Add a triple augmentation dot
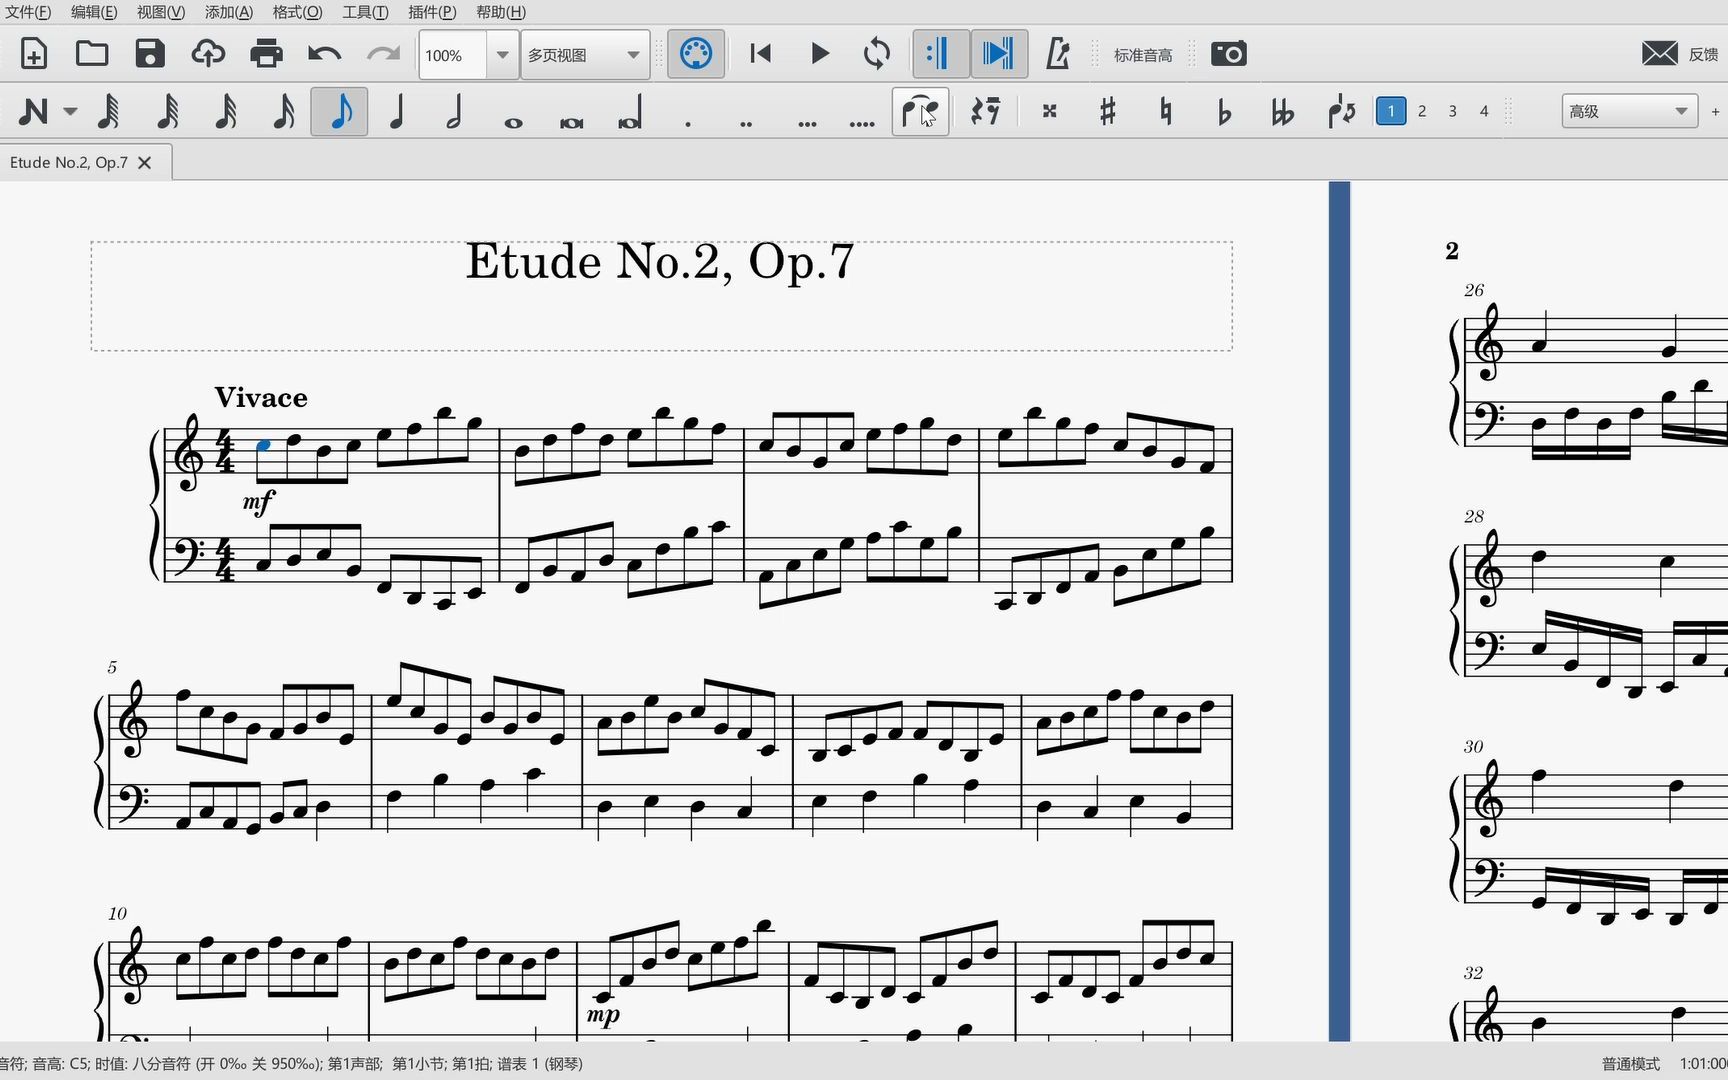This screenshot has width=1728, height=1080. tap(807, 123)
